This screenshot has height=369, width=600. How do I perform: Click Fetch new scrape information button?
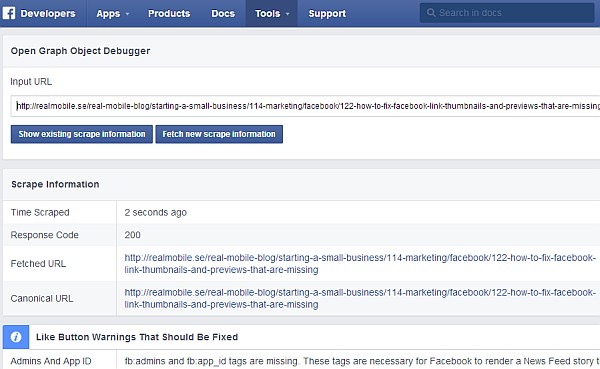tap(219, 134)
